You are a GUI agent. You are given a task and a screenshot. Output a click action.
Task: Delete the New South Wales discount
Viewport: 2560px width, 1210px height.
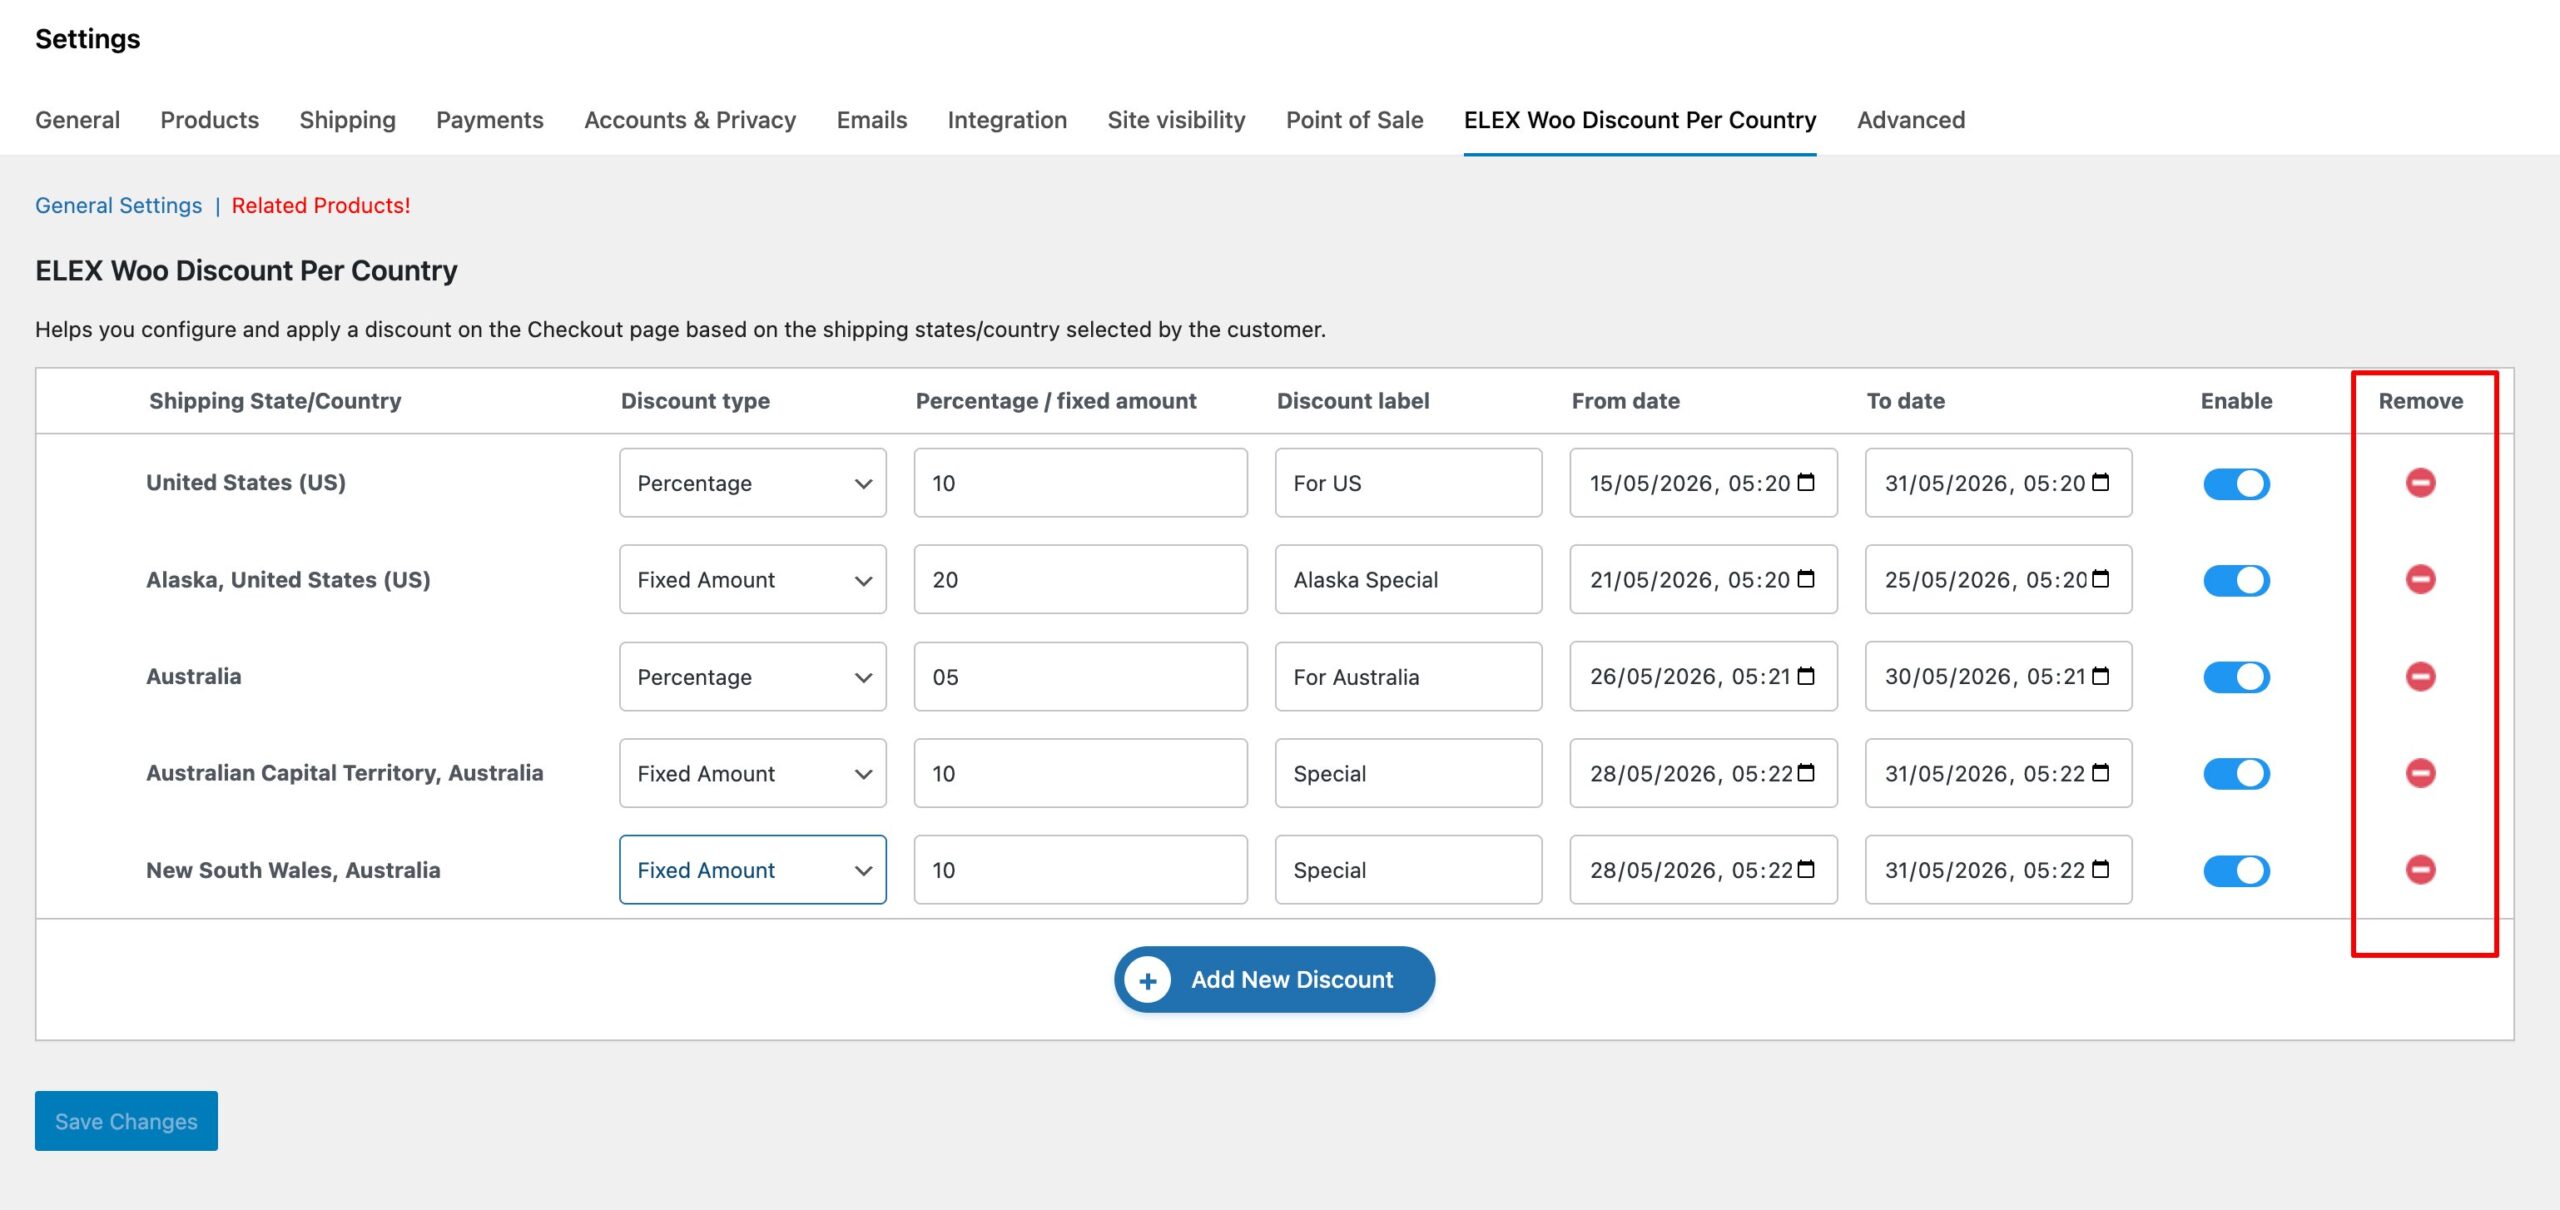[x=2420, y=869]
